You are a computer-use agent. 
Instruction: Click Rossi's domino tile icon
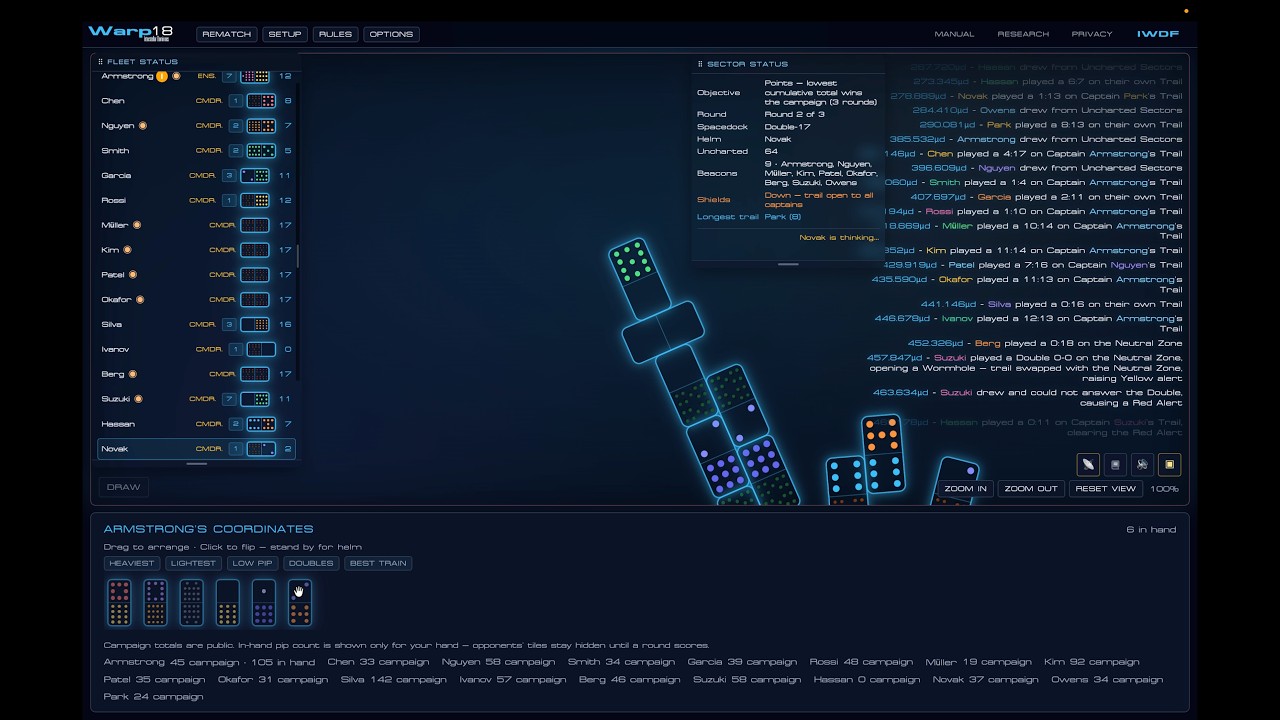[255, 200]
